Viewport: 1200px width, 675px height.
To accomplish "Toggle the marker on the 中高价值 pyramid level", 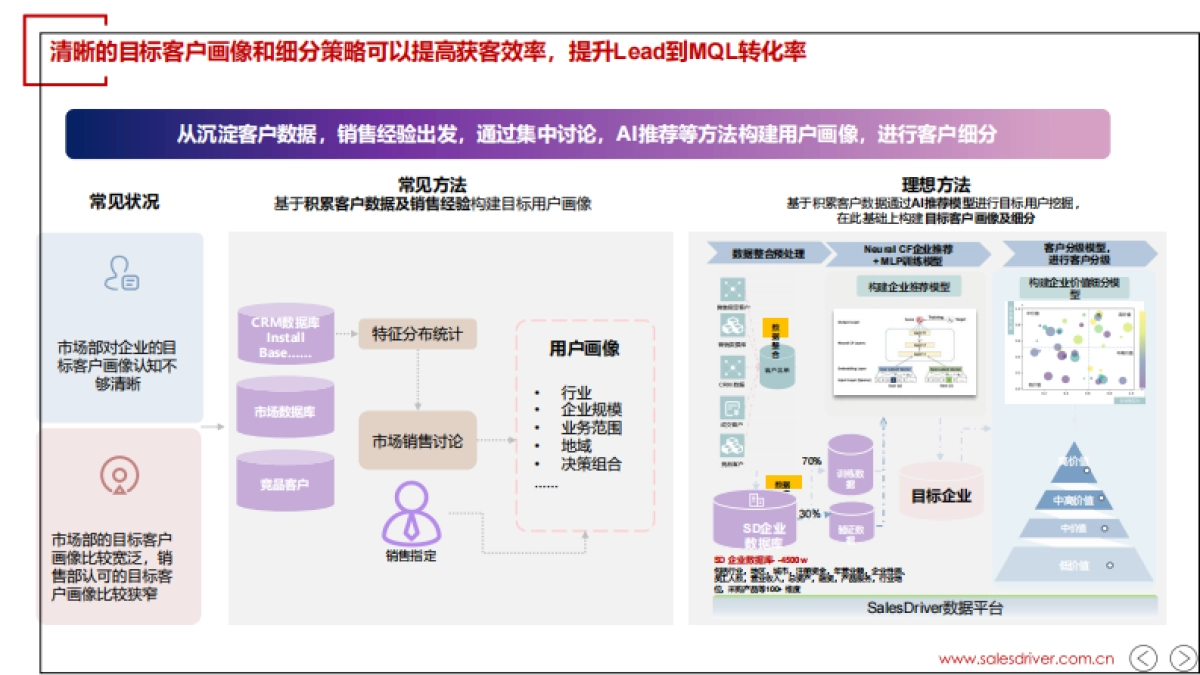I will pyautogui.click(x=1101, y=498).
